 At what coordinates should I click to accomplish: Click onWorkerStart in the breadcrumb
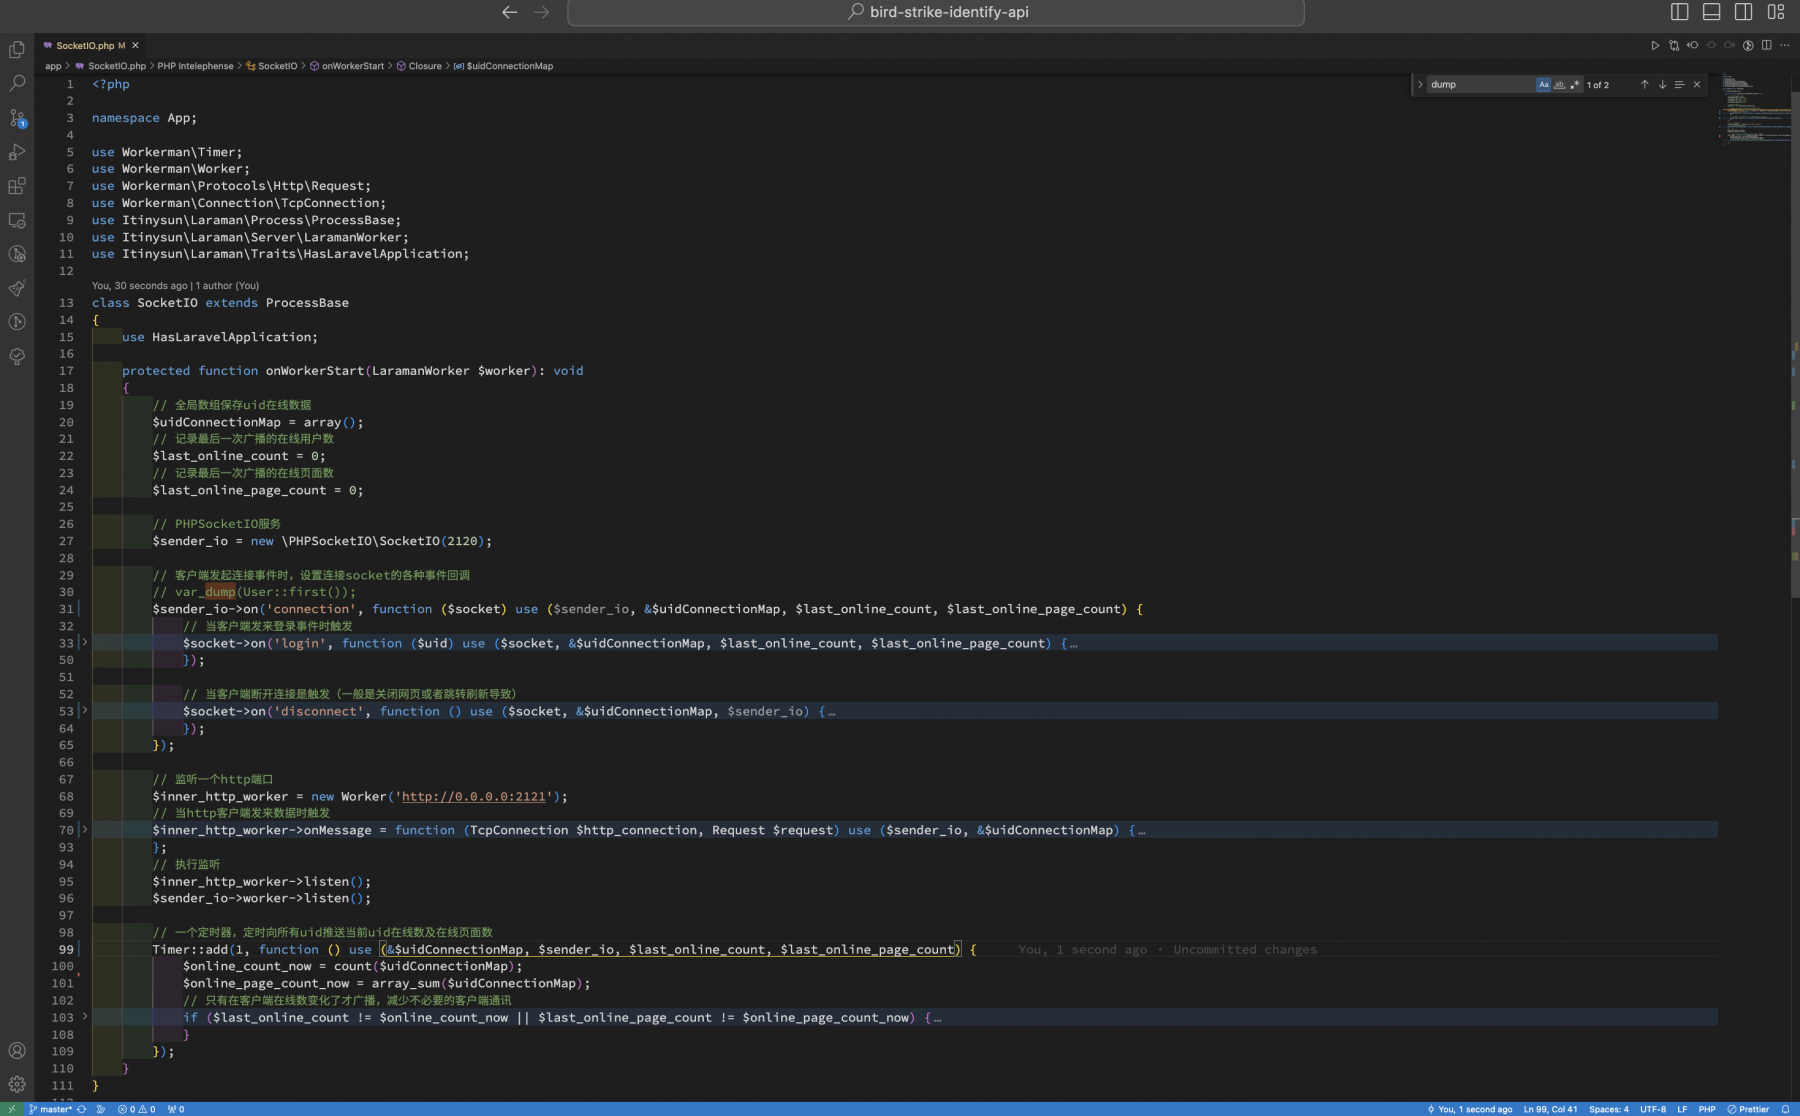click(352, 66)
